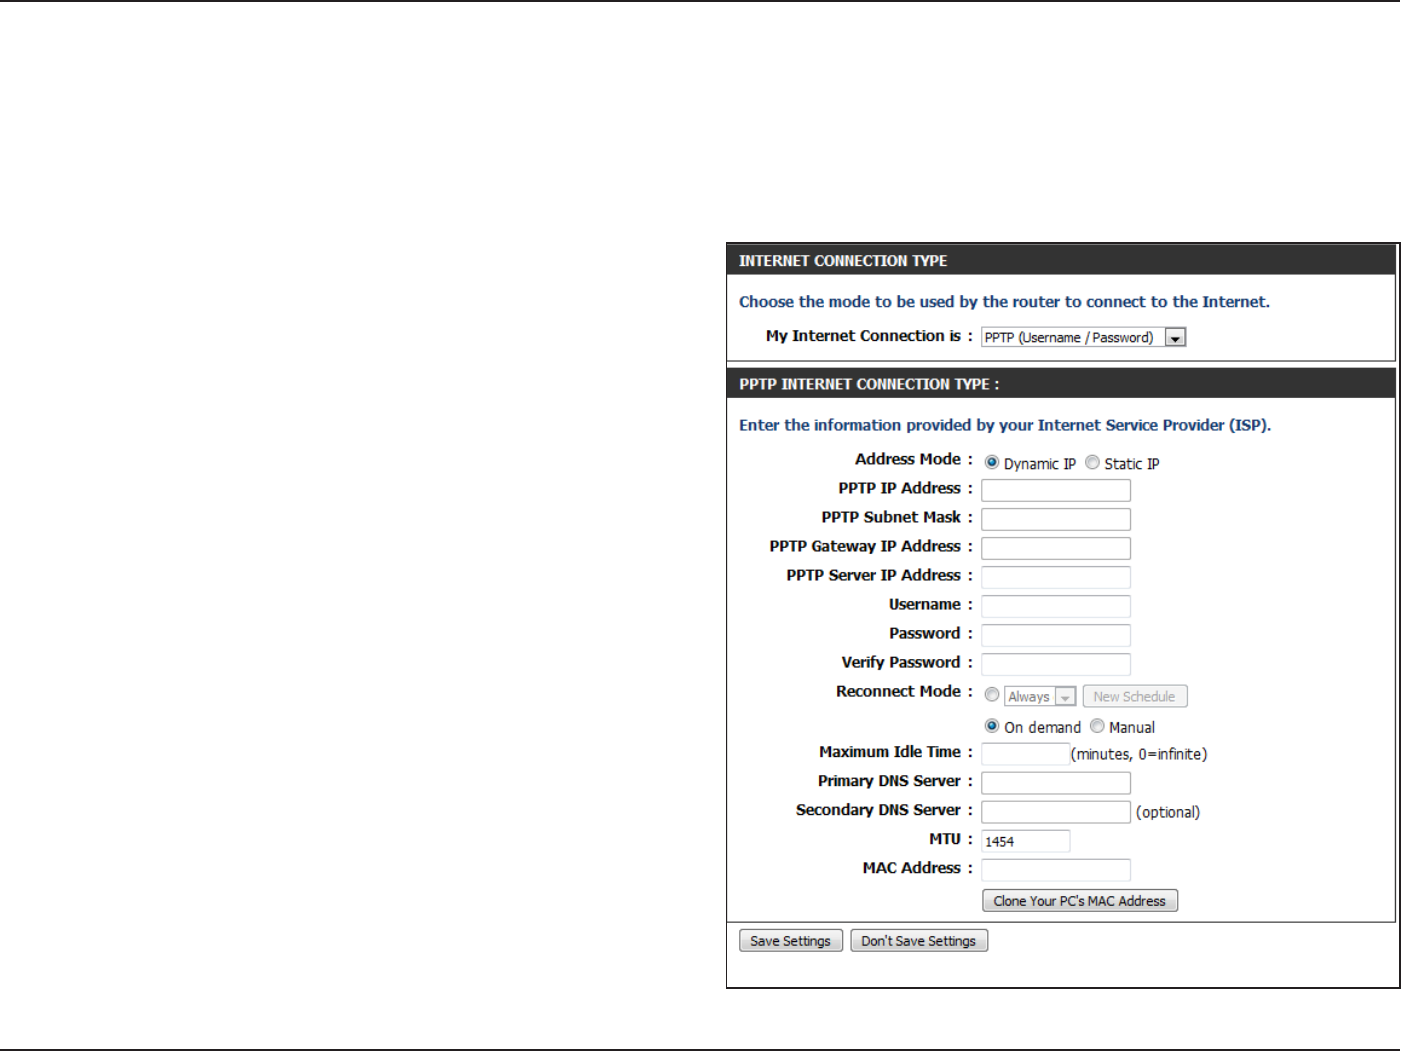Click the PPTP Server IP Address field
Image resolution: width=1401 pixels, height=1051 pixels.
tap(1056, 577)
